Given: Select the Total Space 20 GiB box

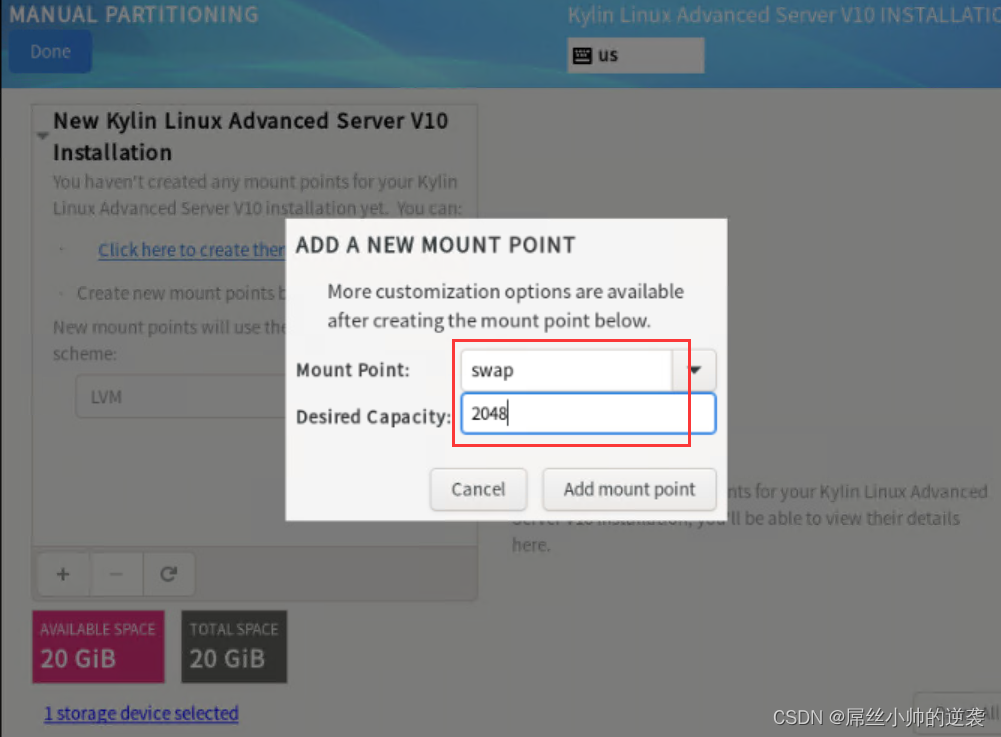Looking at the screenshot, I should [234, 646].
